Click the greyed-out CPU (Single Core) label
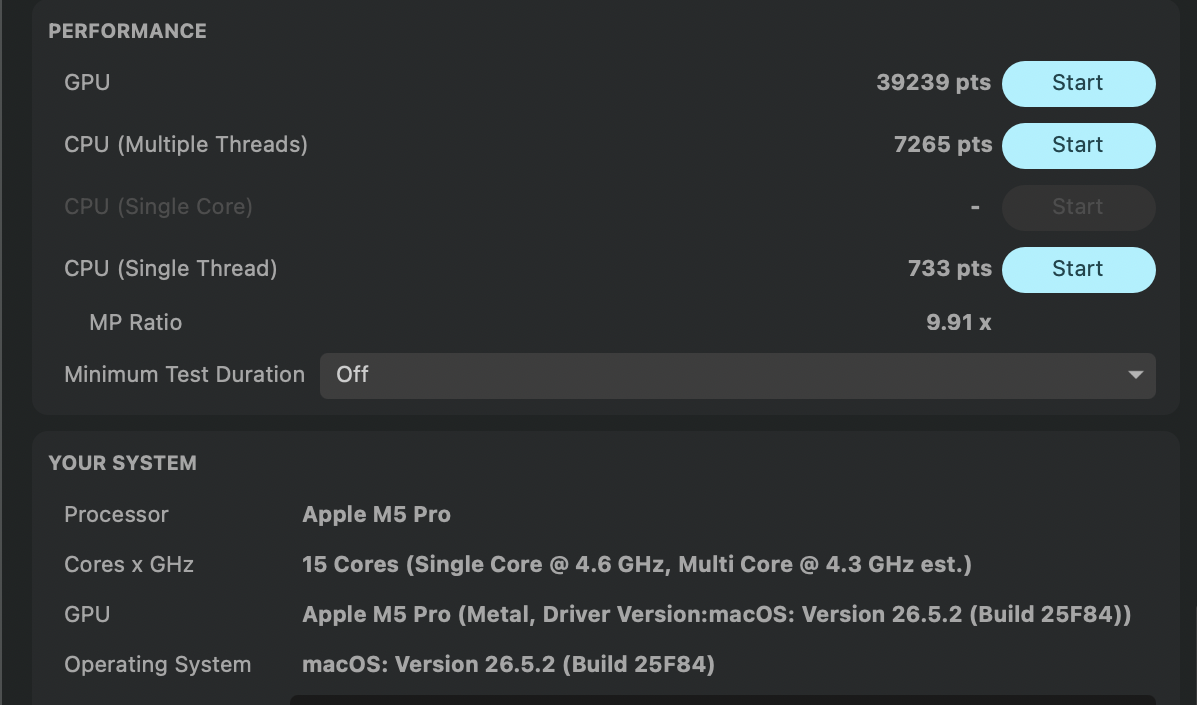Image resolution: width=1197 pixels, height=705 pixels. (158, 207)
